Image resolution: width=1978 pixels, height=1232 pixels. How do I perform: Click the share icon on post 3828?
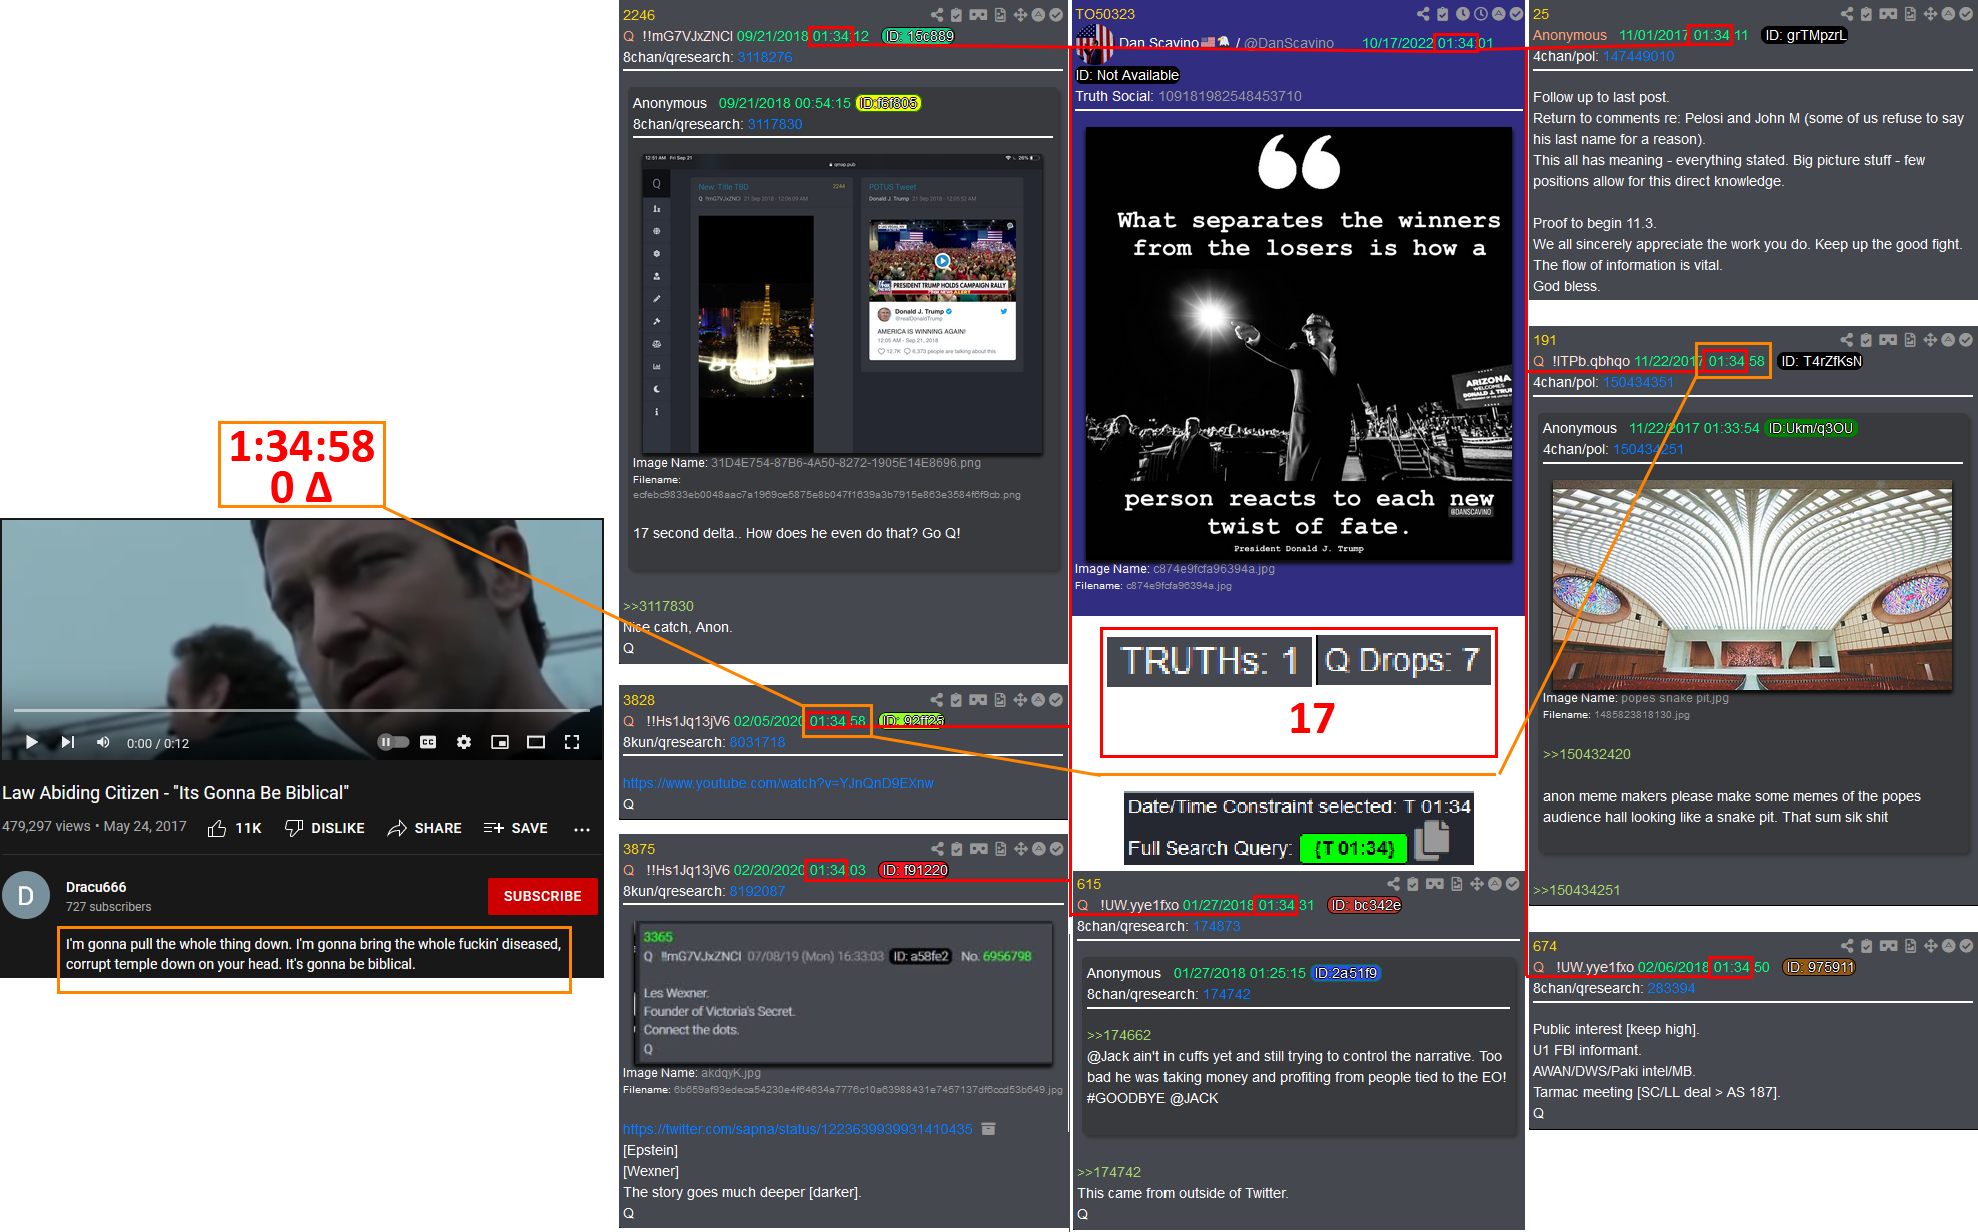point(937,700)
